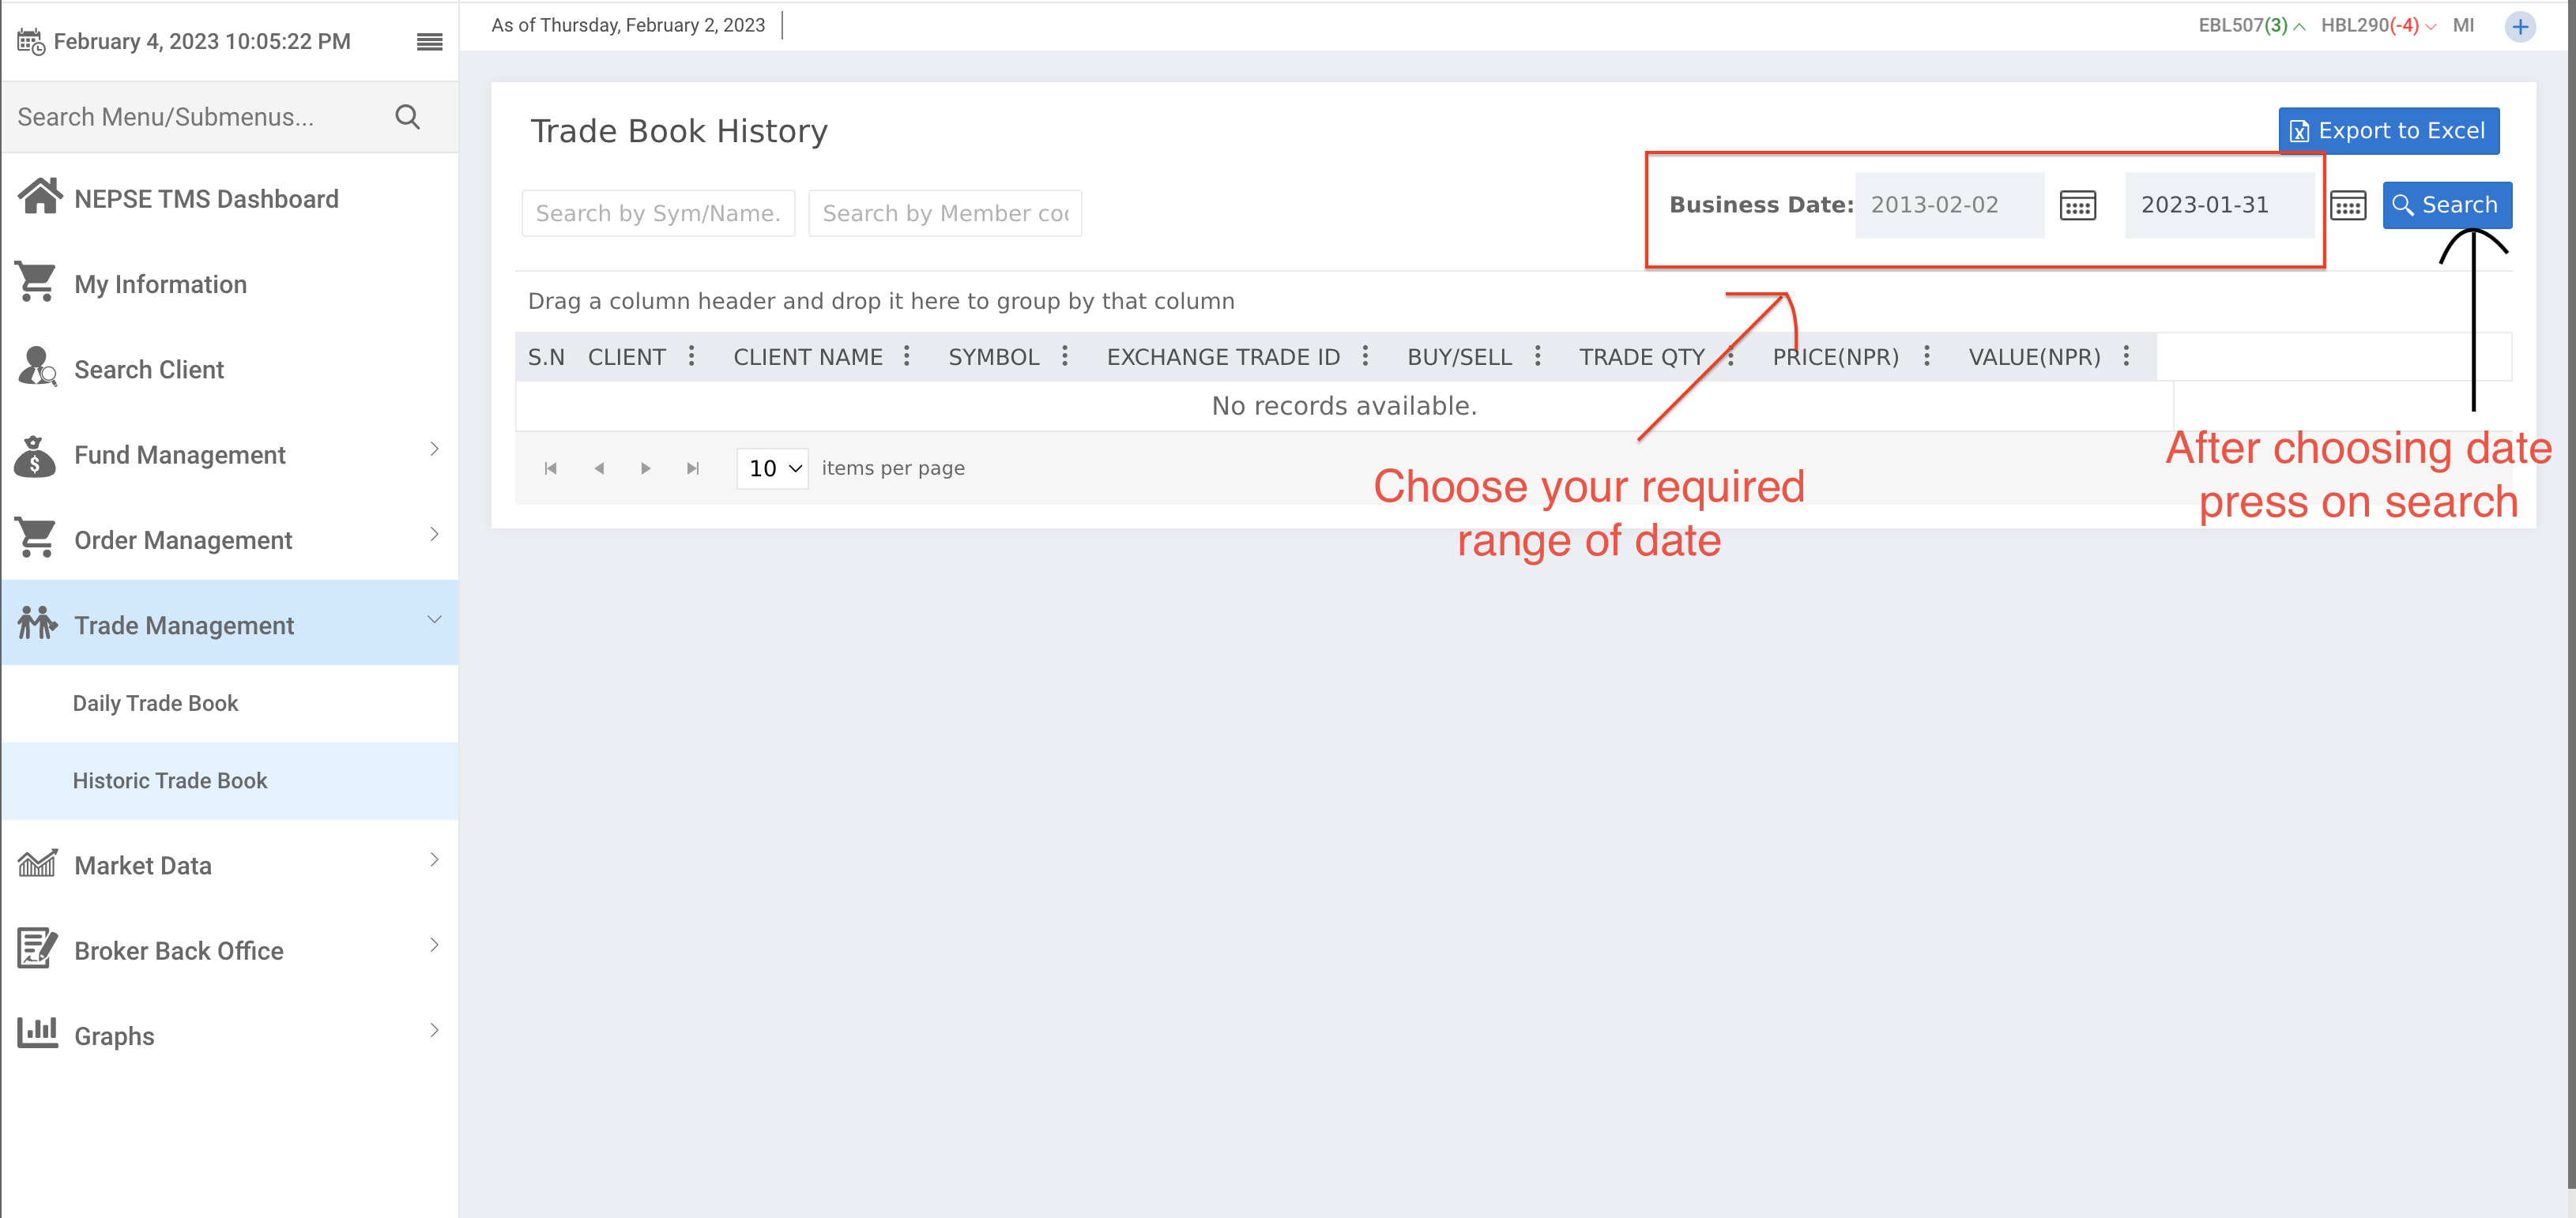Click the Export to Excel button

point(2388,131)
